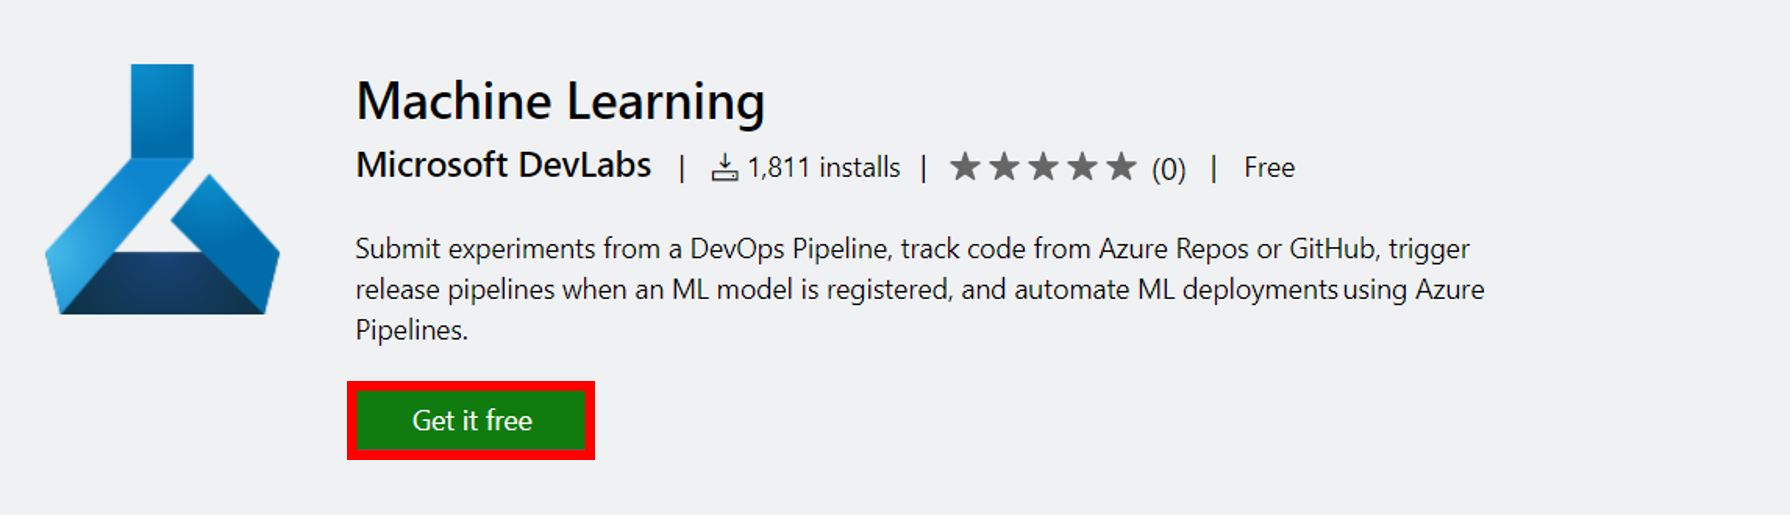
Task: Select the second rating star
Action: (1004, 166)
